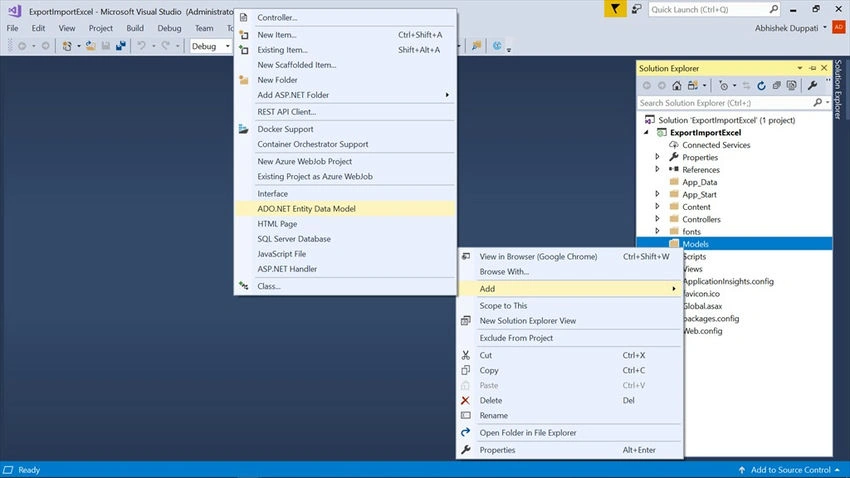This screenshot has height=478, width=850.
Task: Select Docker Support menu entry
Action: (345, 129)
